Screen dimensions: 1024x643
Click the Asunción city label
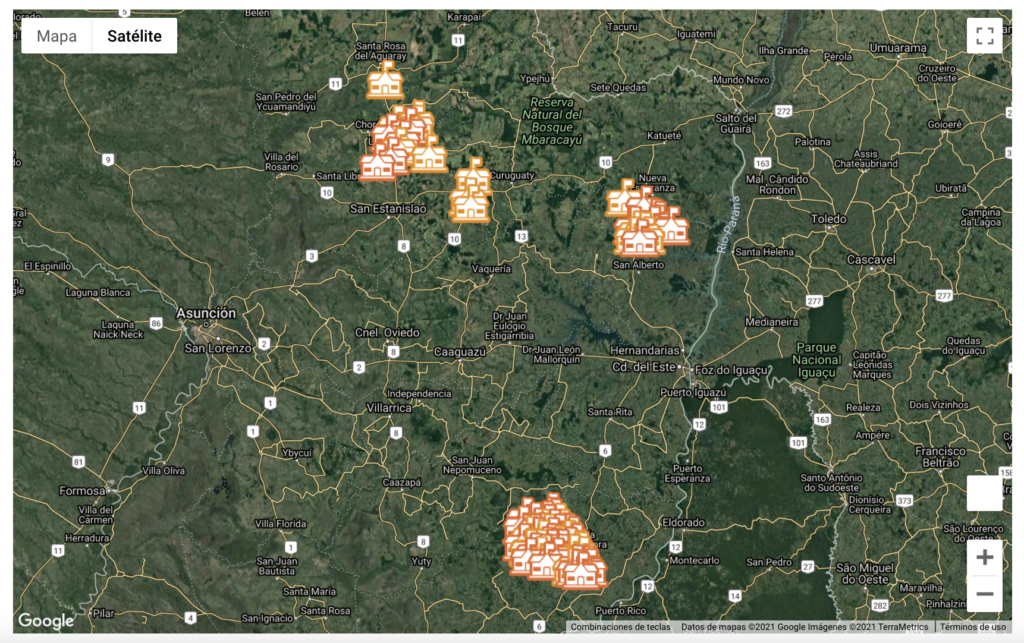coord(206,313)
